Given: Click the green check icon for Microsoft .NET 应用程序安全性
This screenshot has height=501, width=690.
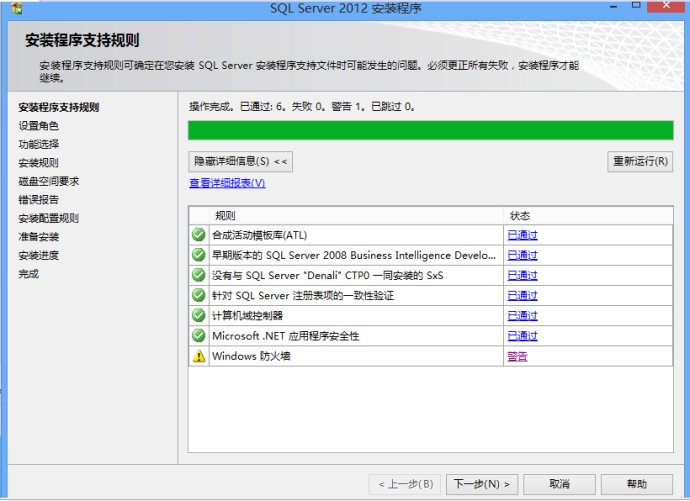Looking at the screenshot, I should coord(198,336).
